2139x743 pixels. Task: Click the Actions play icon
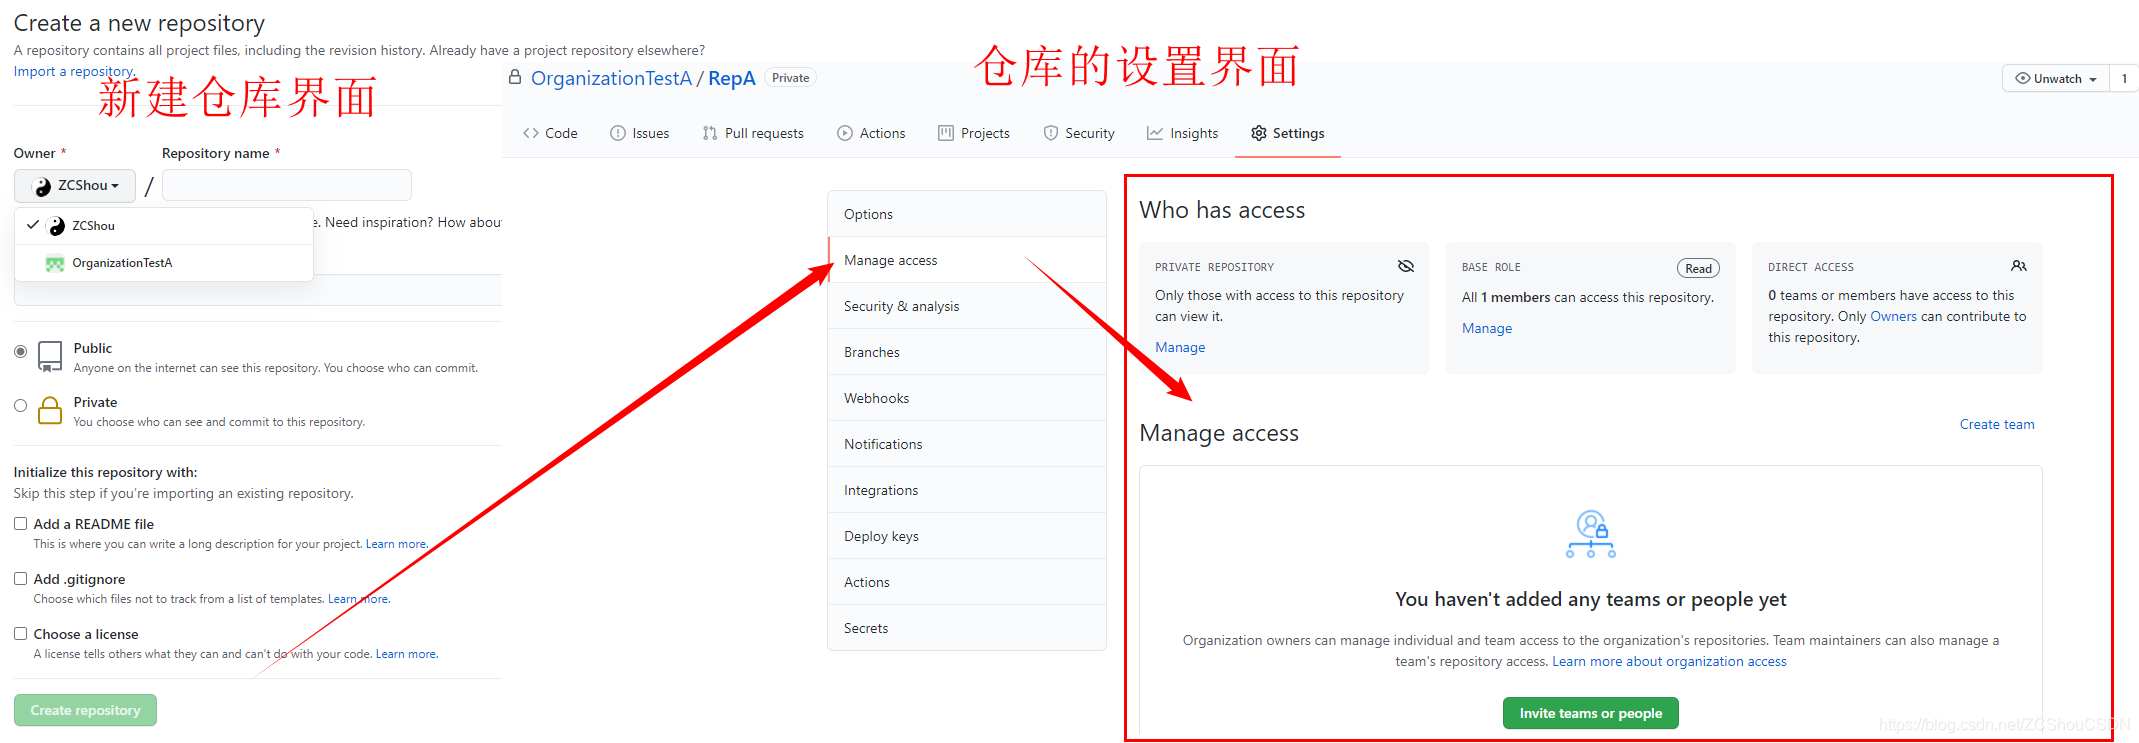pyautogui.click(x=845, y=133)
